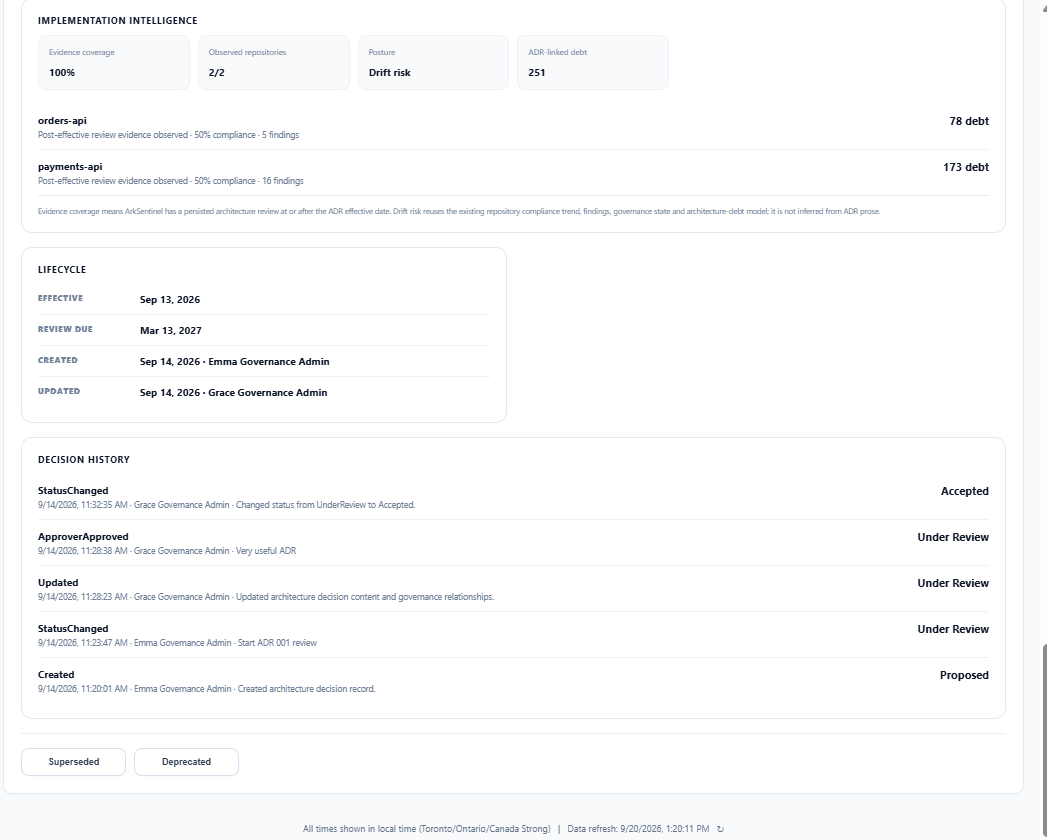Select the StatusChanged Accepted history entry
Viewport: 1047px width, 840px height.
pos(513,497)
